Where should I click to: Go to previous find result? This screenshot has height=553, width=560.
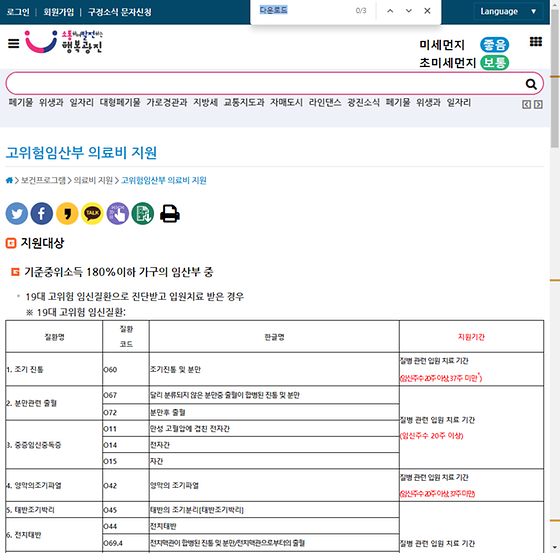[x=390, y=11]
